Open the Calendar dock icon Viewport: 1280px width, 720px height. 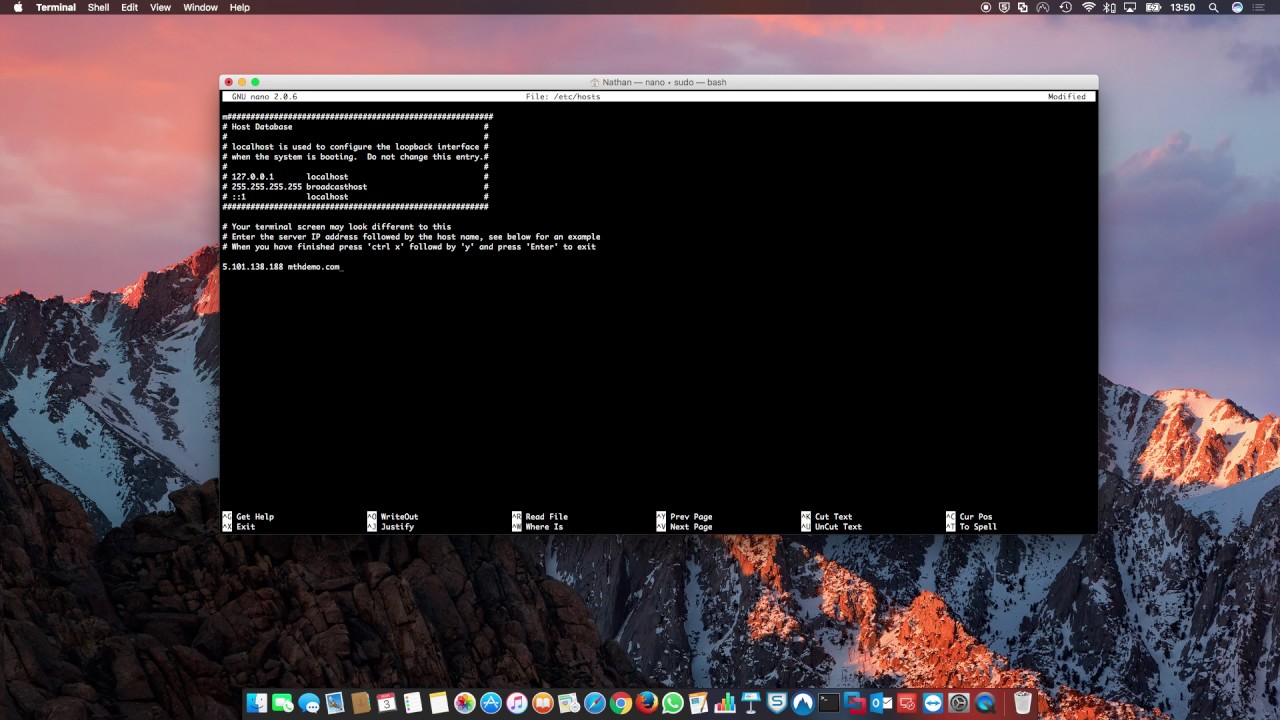[386, 703]
